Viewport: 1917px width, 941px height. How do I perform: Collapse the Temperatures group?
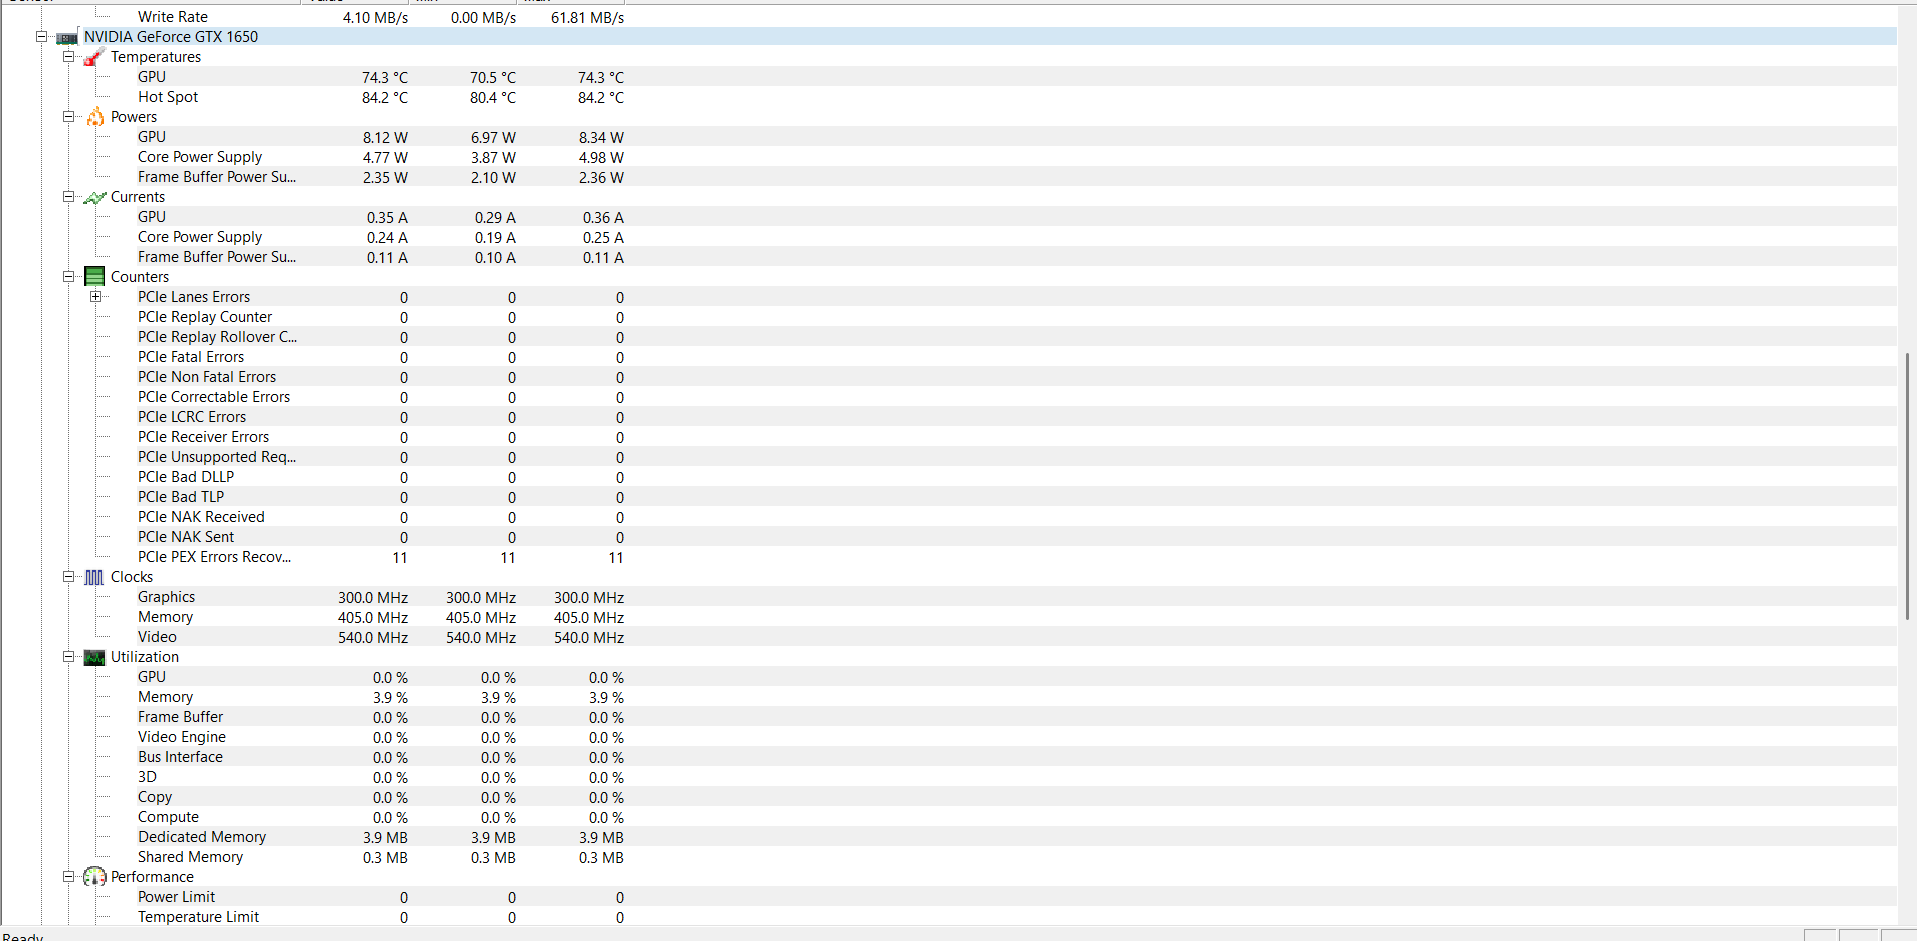click(x=69, y=57)
